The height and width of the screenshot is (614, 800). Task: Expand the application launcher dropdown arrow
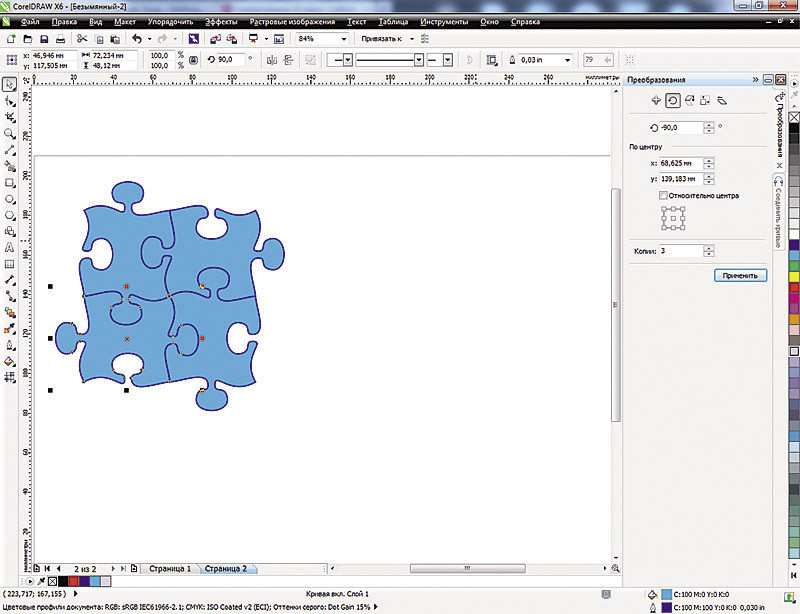click(266, 39)
